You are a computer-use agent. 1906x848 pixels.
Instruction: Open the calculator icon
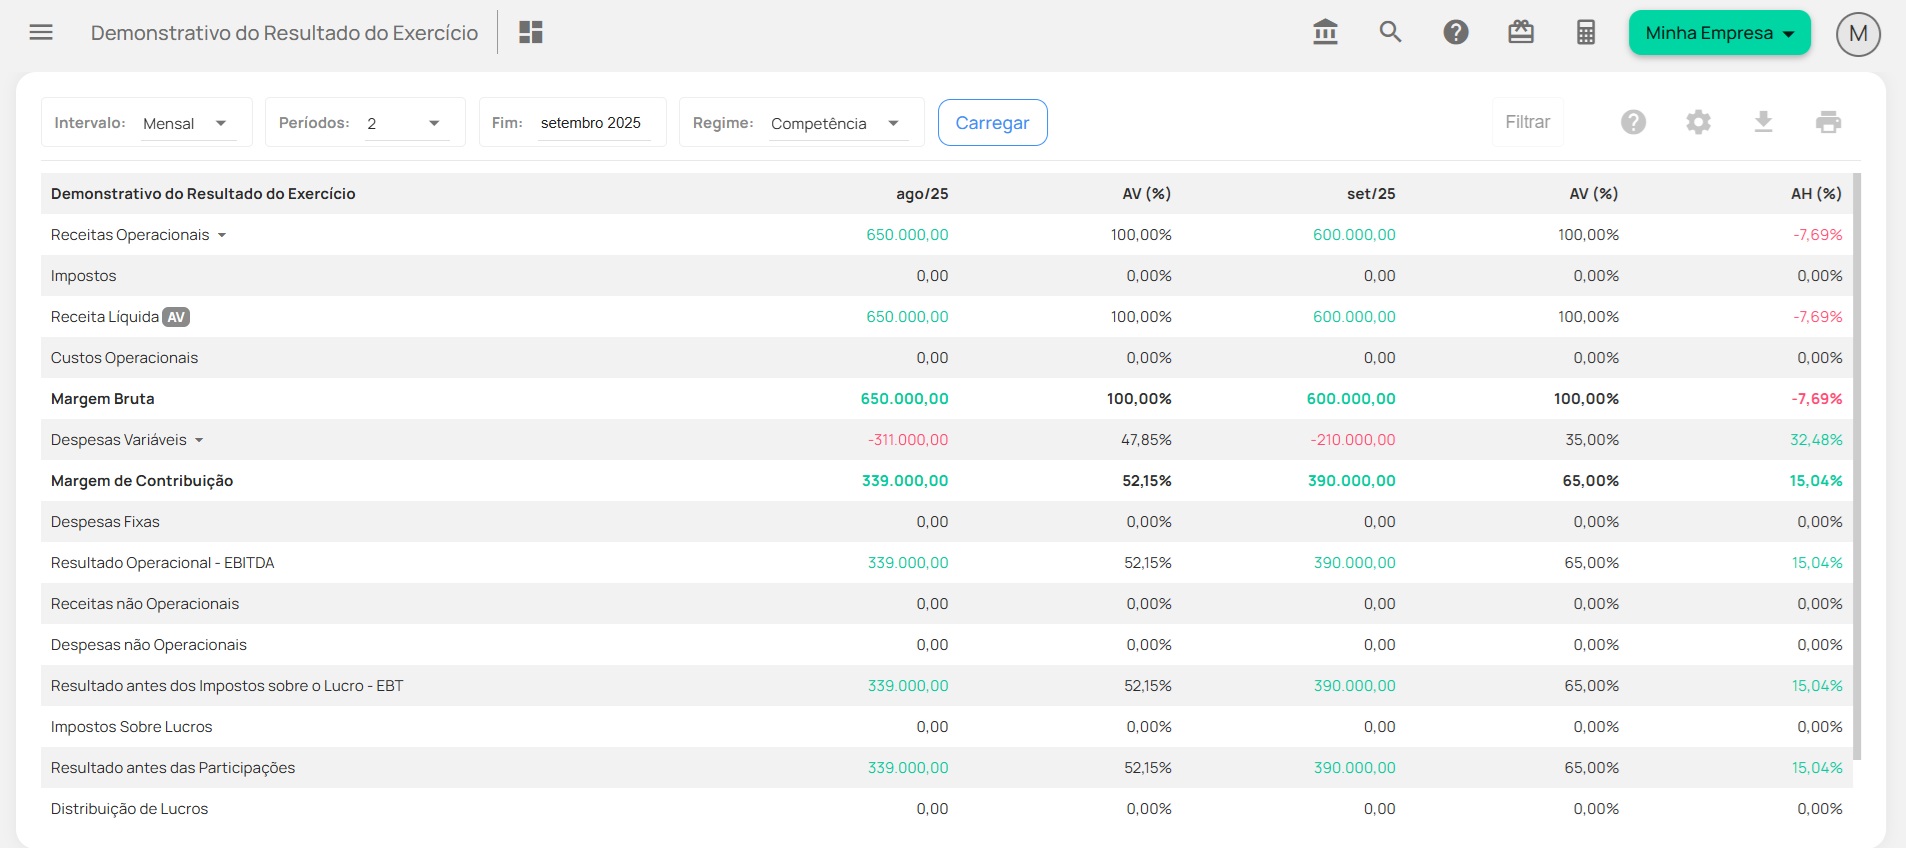[x=1586, y=33]
